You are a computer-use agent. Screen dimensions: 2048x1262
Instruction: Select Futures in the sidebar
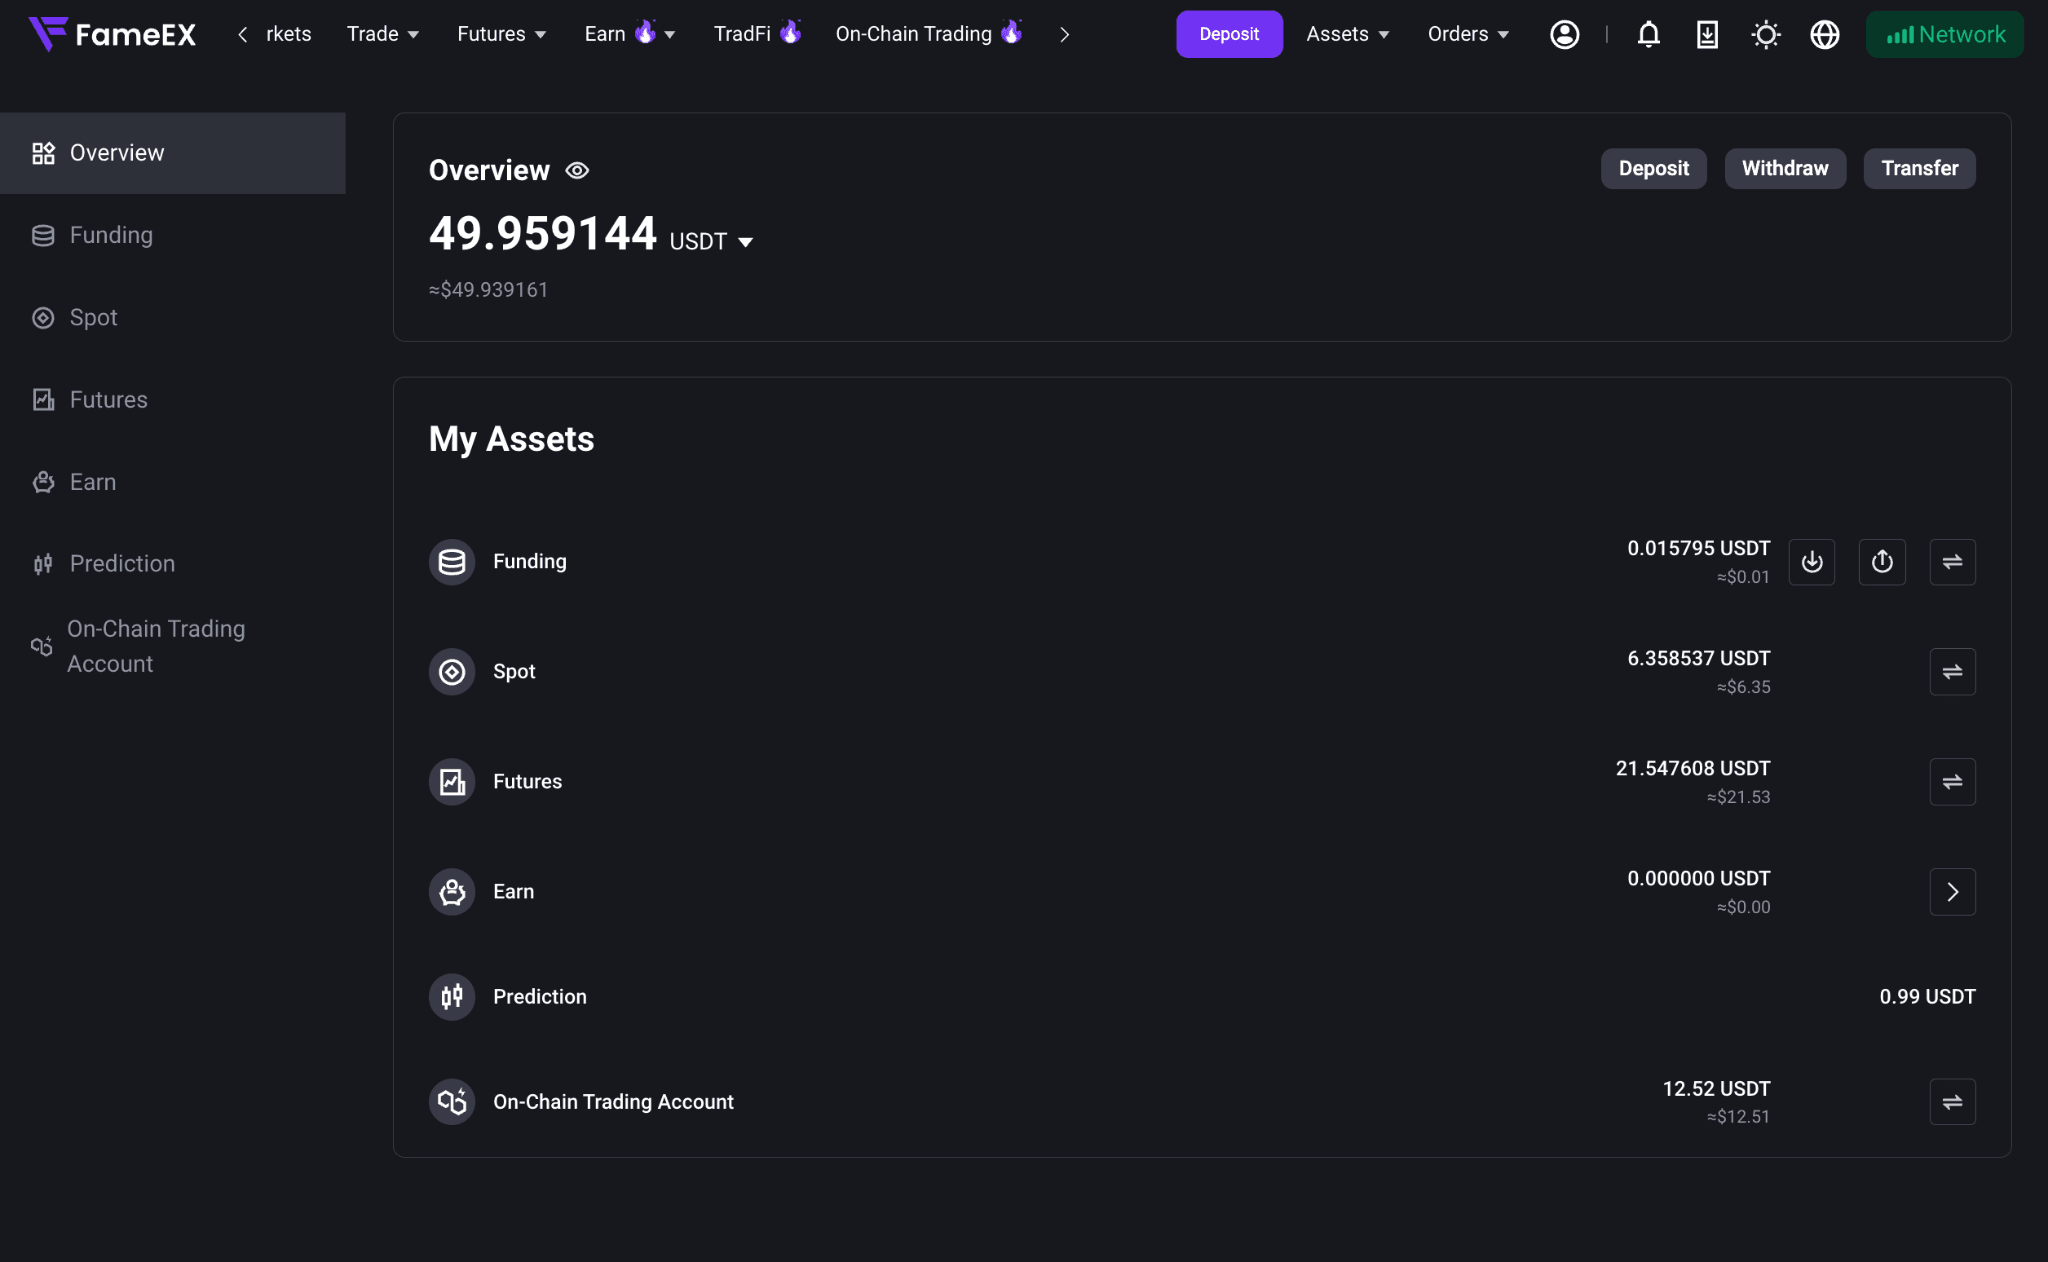173,400
